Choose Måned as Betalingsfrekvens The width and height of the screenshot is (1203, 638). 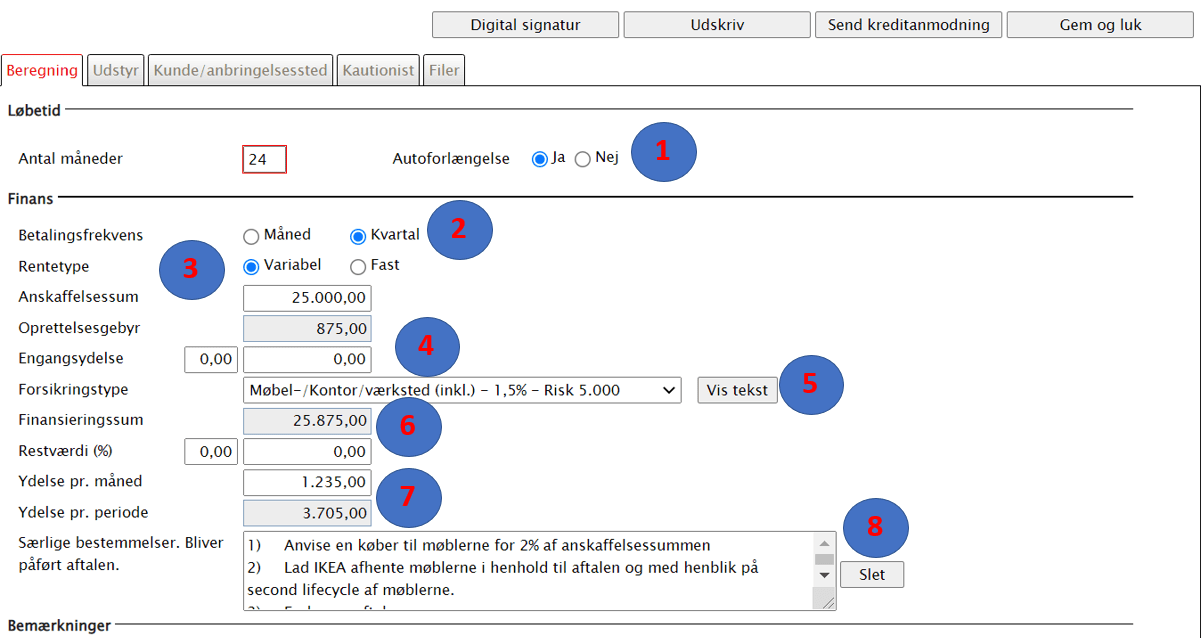pos(252,236)
